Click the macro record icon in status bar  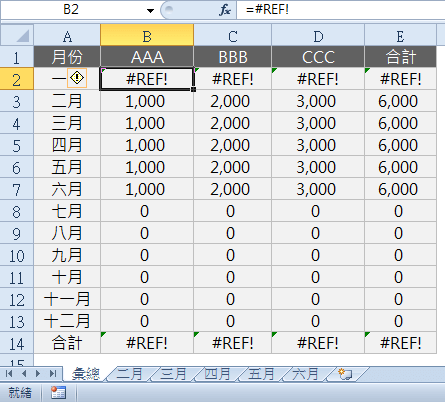(59, 393)
